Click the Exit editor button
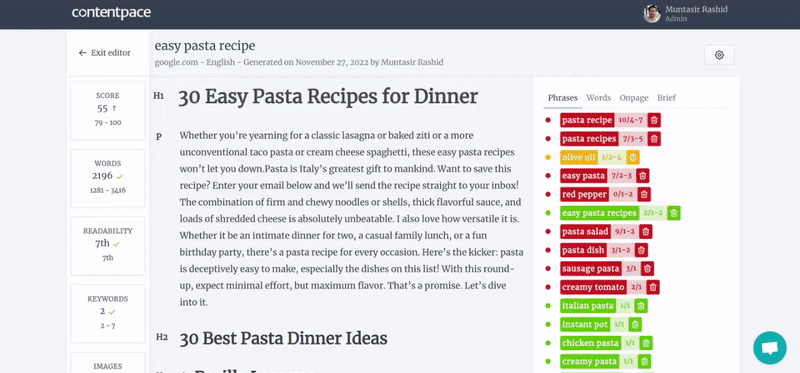Viewport: 800px width, 373px height. [105, 53]
